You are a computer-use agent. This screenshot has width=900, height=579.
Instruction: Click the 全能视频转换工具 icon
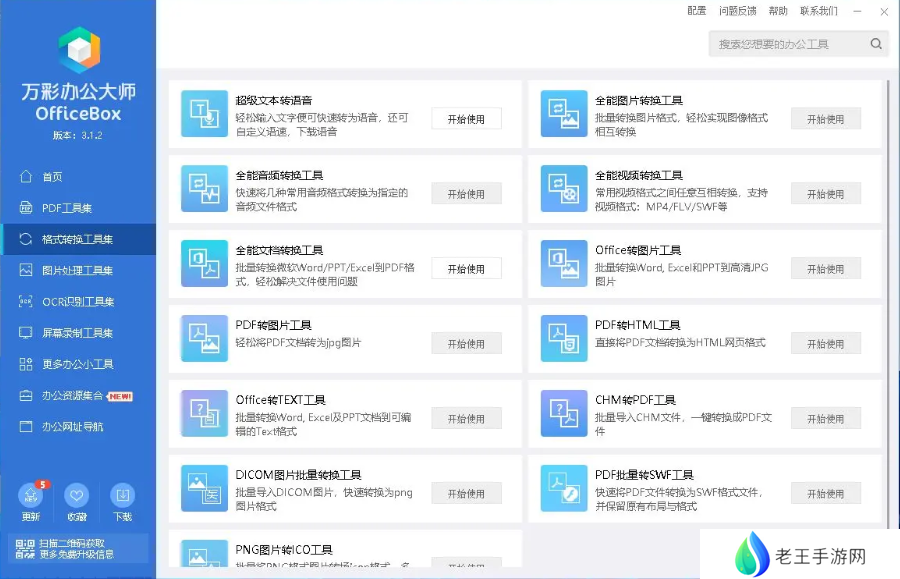pyautogui.click(x=564, y=189)
